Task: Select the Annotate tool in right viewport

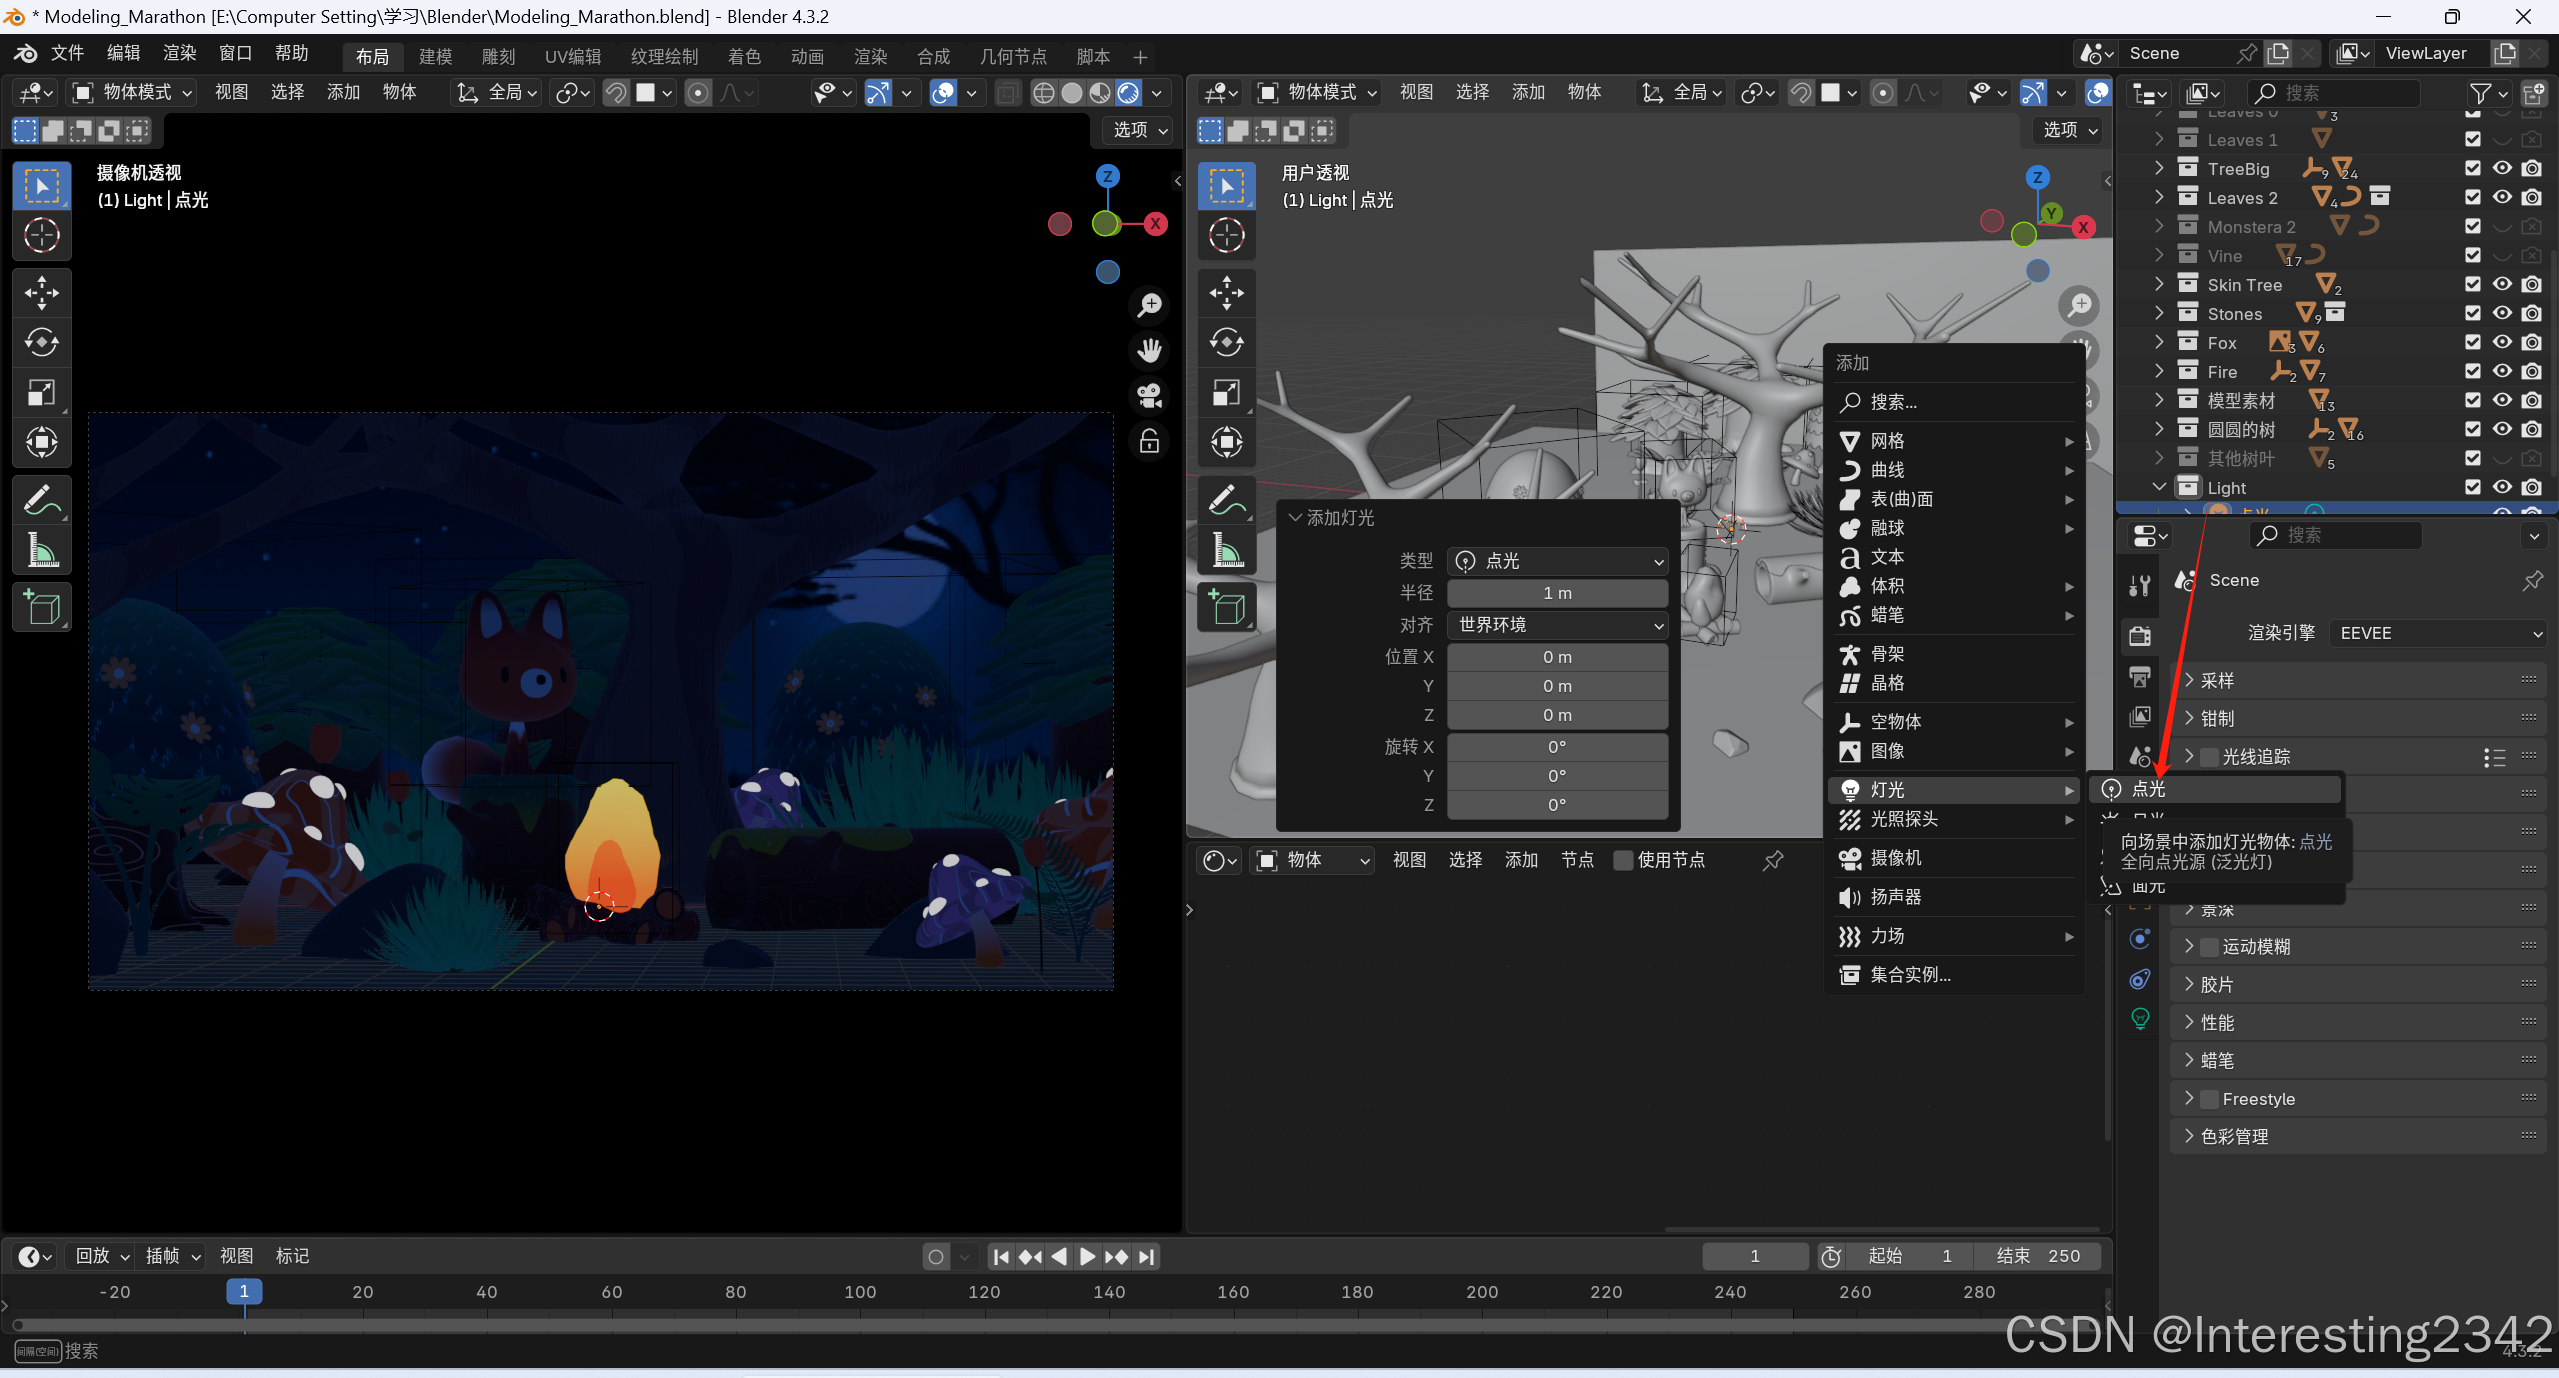Action: pos(1226,500)
